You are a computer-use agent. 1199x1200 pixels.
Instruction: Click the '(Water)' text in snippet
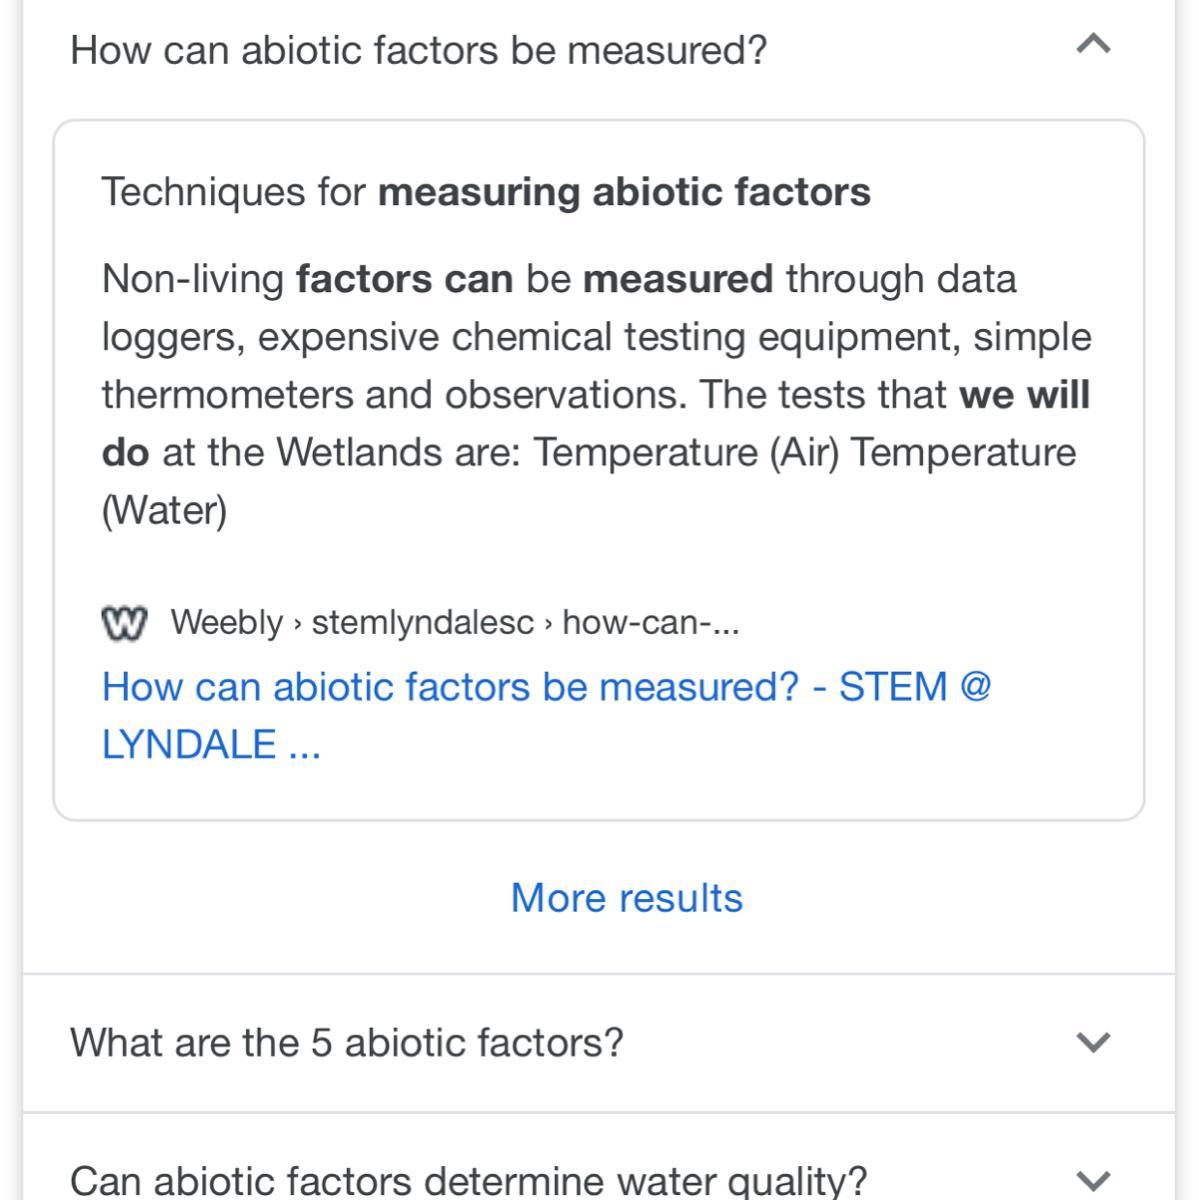coord(164,510)
